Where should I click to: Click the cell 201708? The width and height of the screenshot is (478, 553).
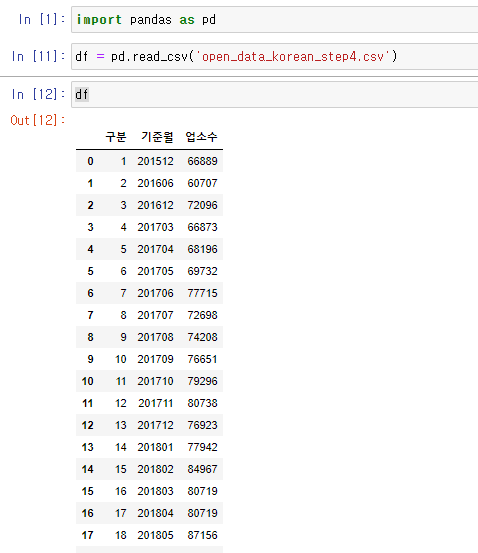point(156,337)
